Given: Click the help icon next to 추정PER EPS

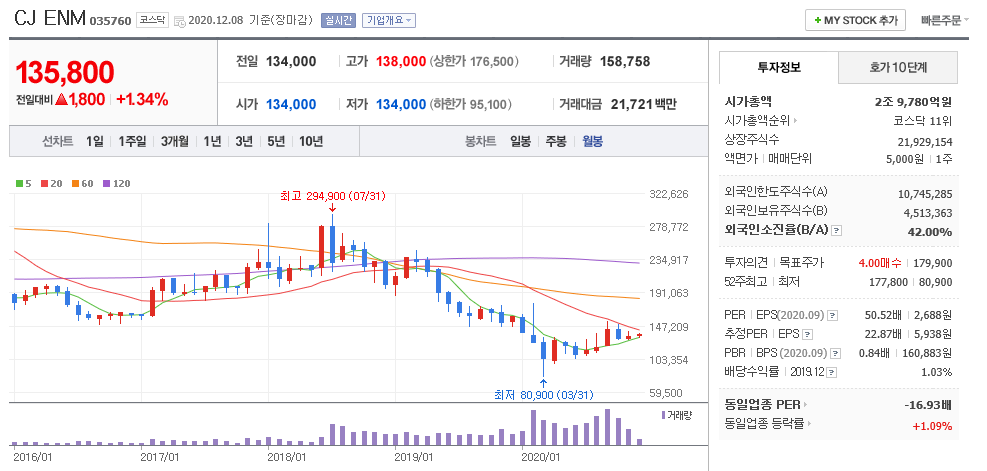Looking at the screenshot, I should click(808, 334).
